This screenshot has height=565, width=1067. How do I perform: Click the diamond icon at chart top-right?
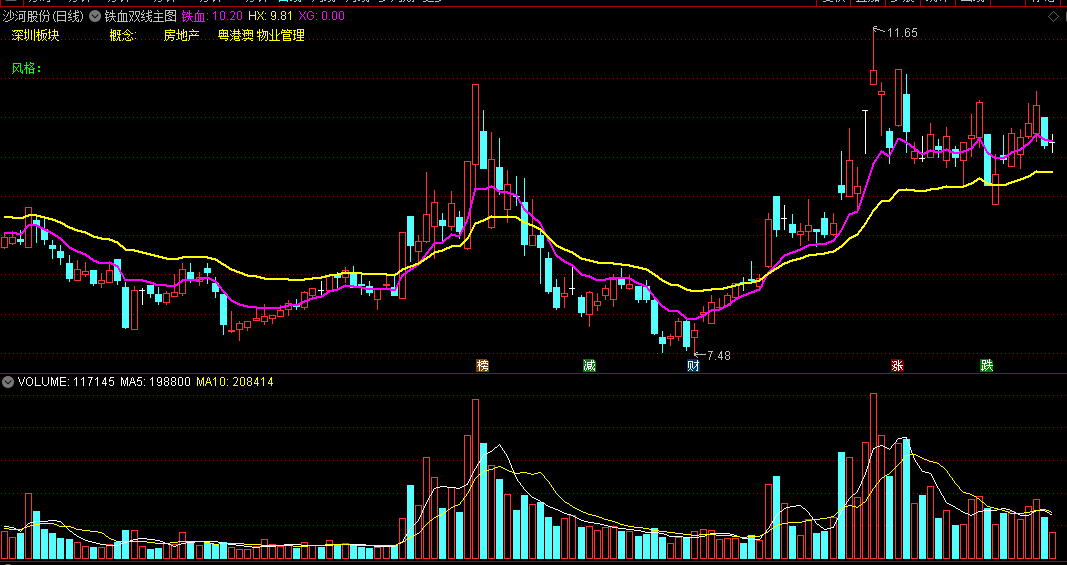[1053, 17]
